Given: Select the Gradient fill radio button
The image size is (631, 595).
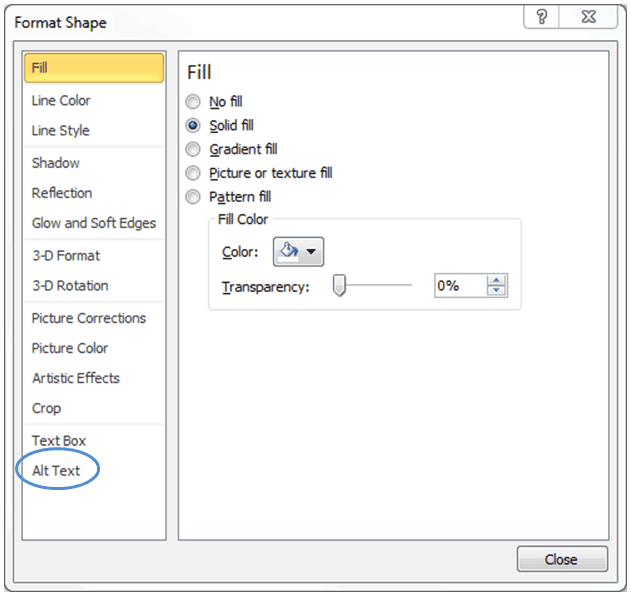Looking at the screenshot, I should [193, 149].
